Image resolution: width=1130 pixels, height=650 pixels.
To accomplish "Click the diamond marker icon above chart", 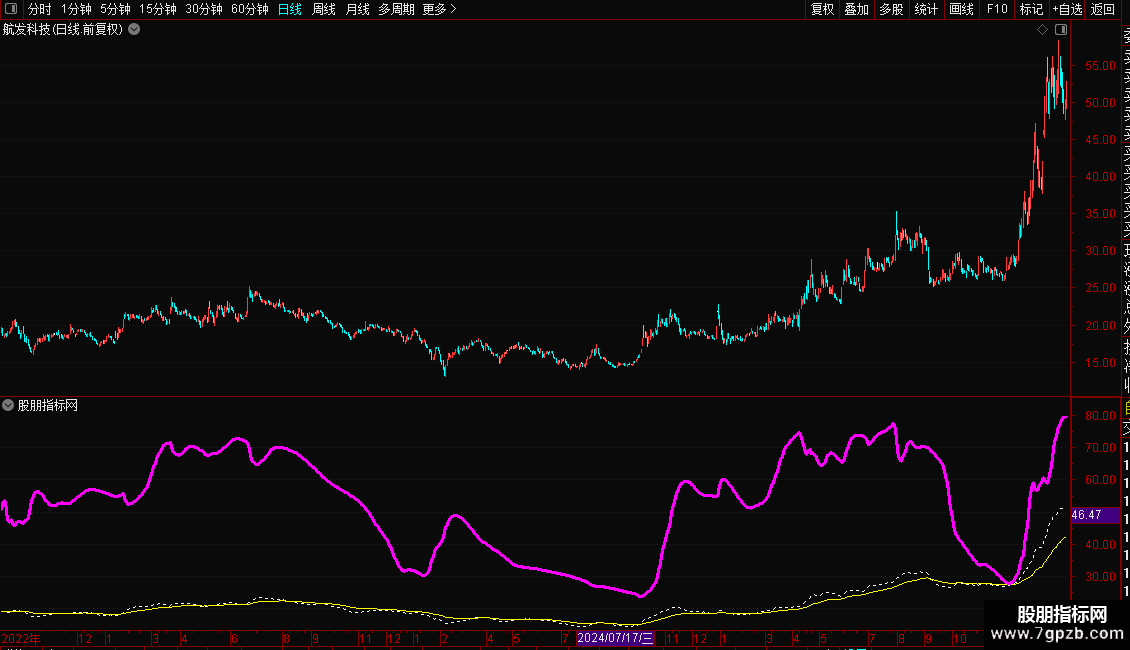I will [x=1042, y=30].
